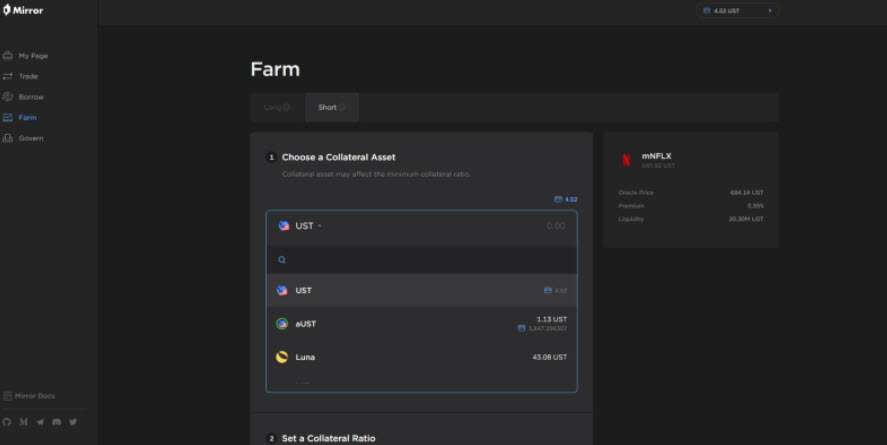Click the Short tab info icon
The width and height of the screenshot is (887, 445).
click(x=342, y=107)
